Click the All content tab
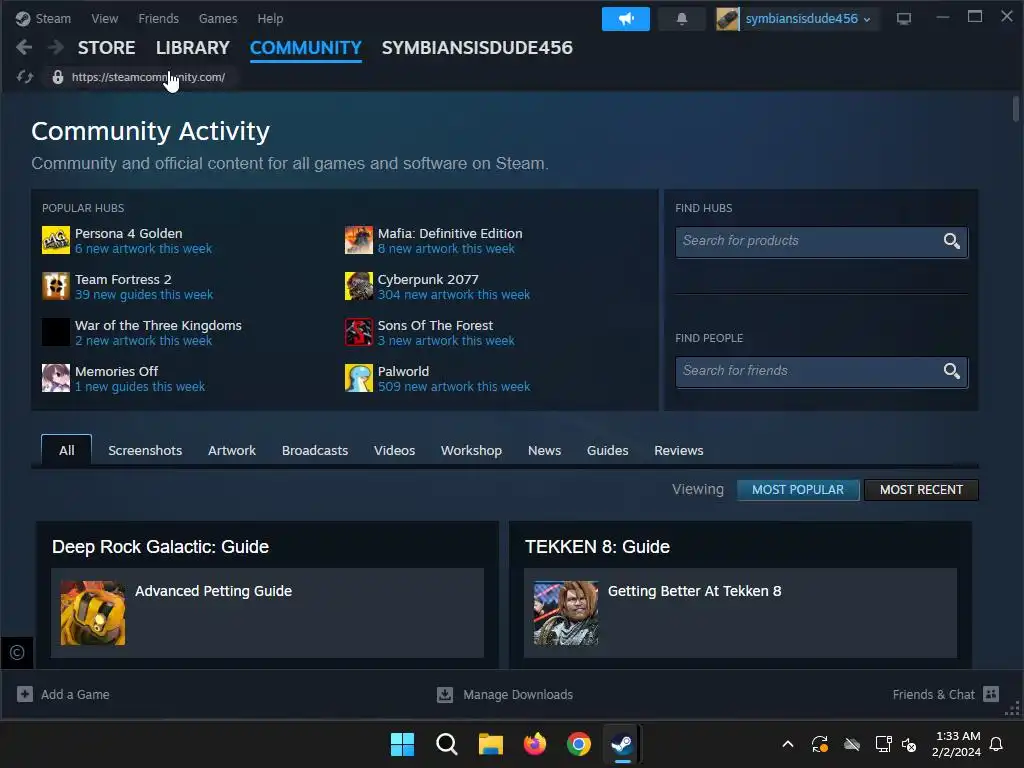The width and height of the screenshot is (1024, 768). 67,450
